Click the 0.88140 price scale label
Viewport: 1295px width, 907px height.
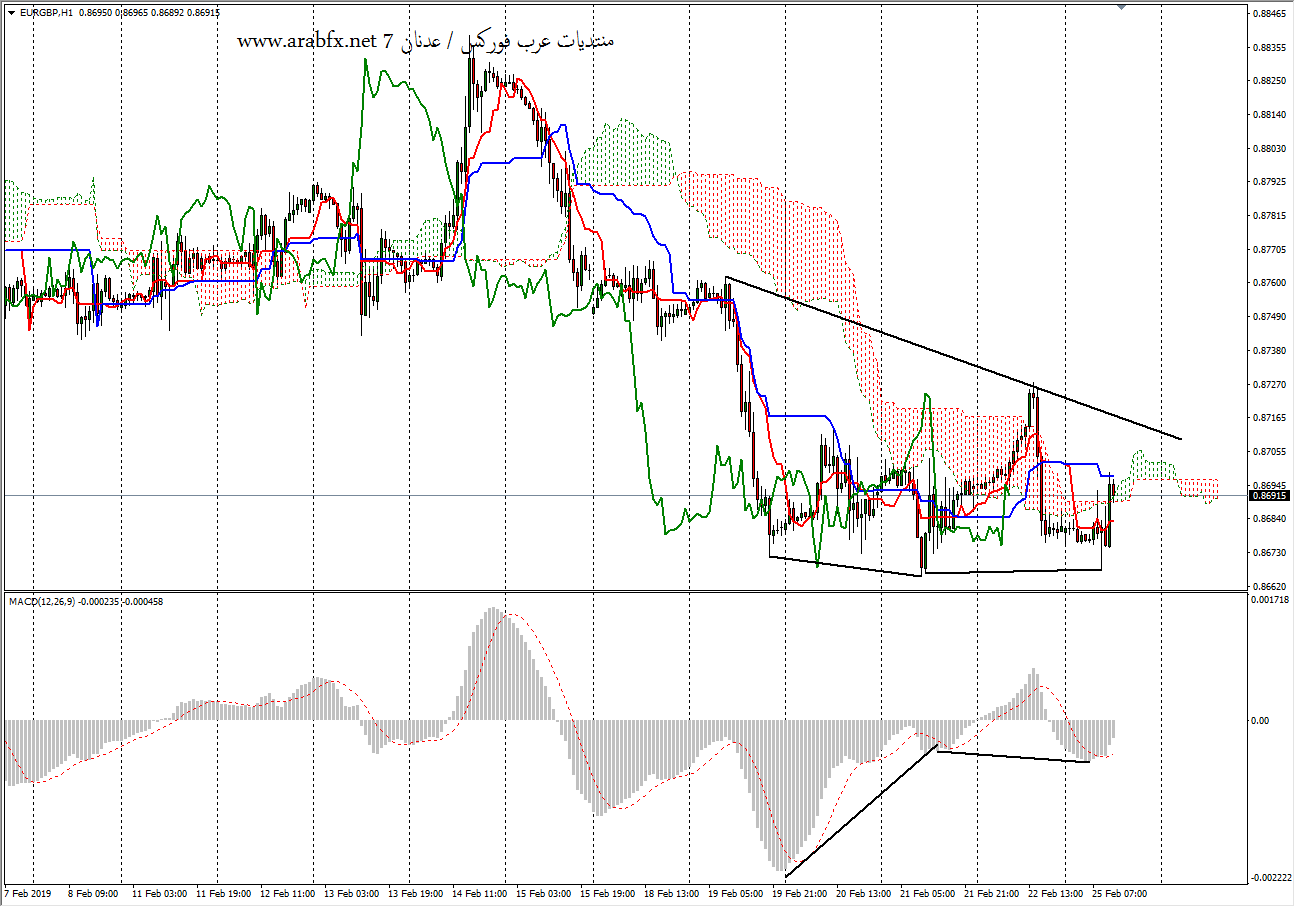(x=1269, y=115)
